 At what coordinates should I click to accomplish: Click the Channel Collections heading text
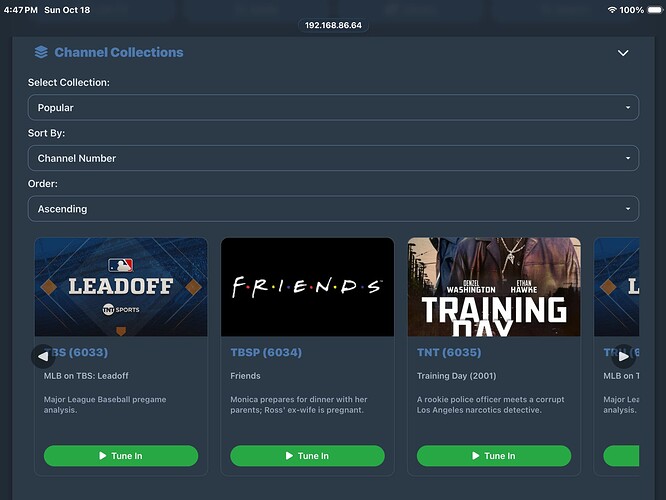pyautogui.click(x=119, y=52)
